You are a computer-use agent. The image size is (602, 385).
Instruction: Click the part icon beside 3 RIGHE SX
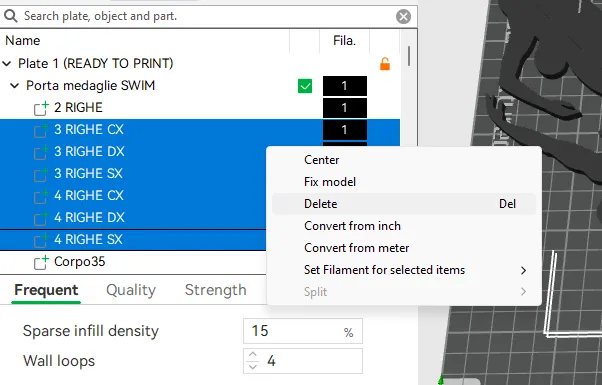(41, 174)
